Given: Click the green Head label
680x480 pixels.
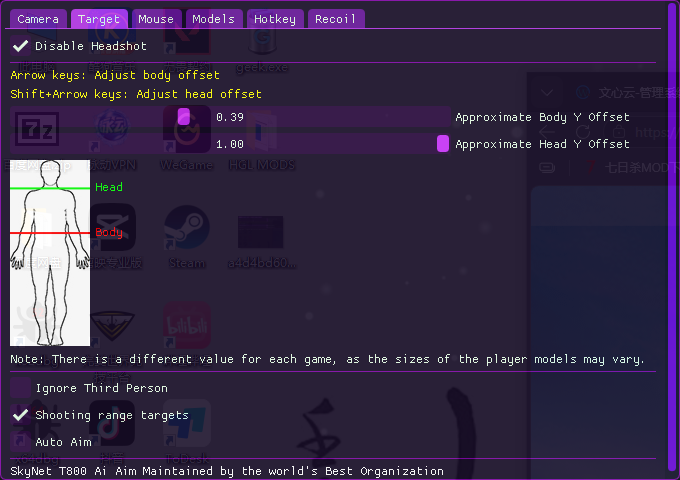Looking at the screenshot, I should click(x=109, y=187).
